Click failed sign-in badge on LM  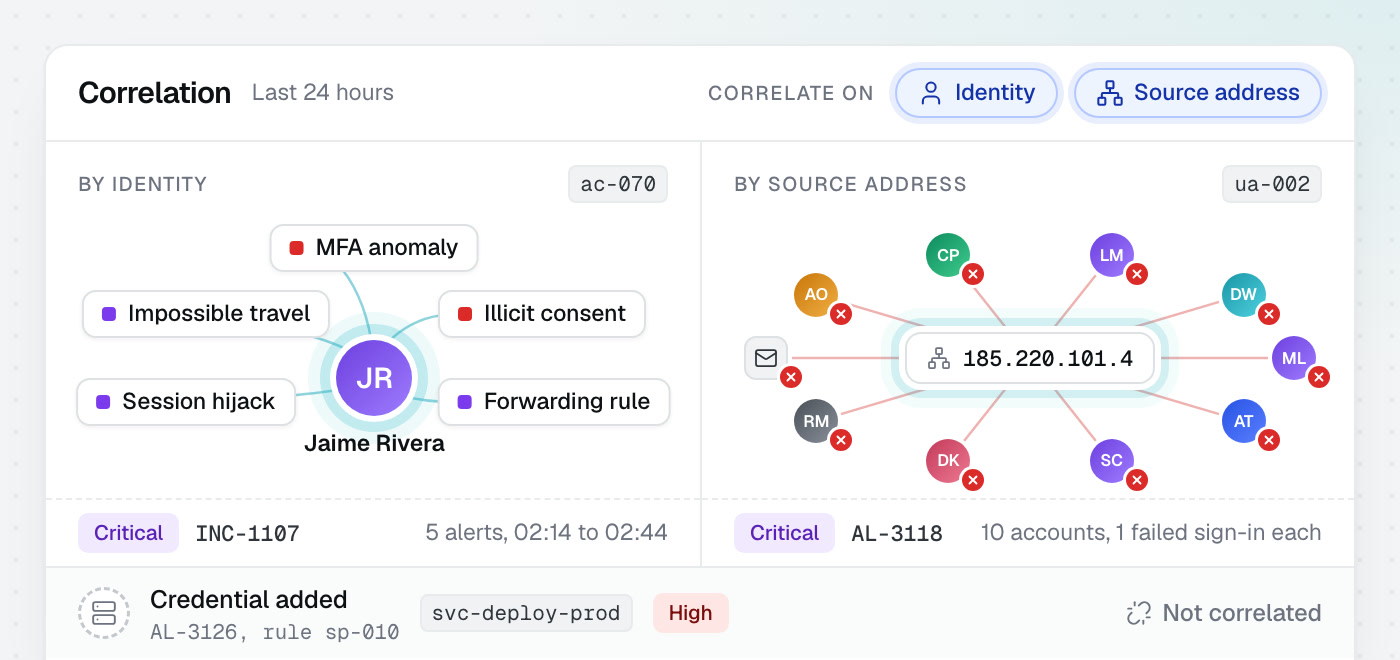pos(1136,274)
